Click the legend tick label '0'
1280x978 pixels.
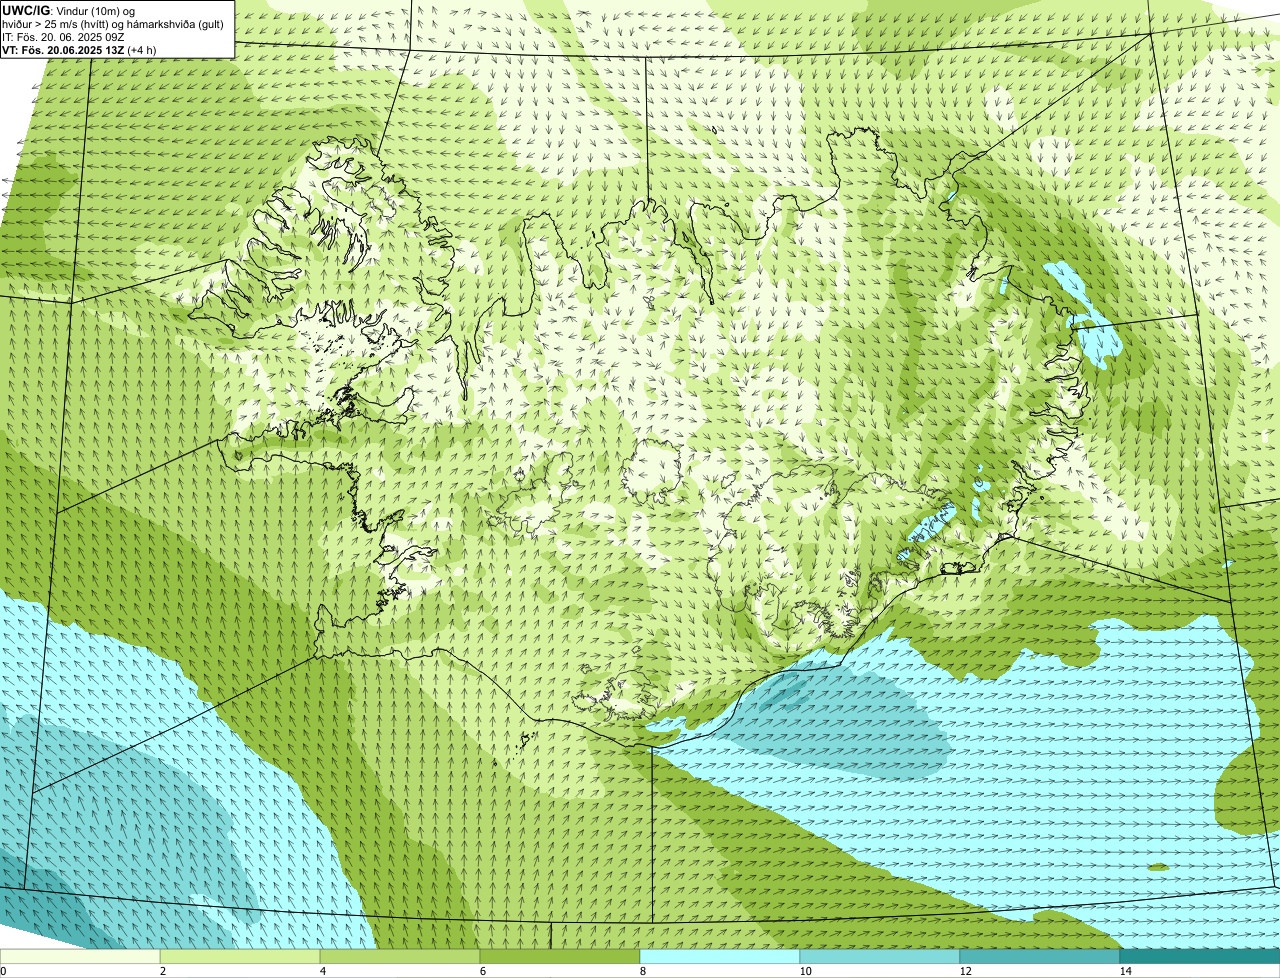point(3,971)
